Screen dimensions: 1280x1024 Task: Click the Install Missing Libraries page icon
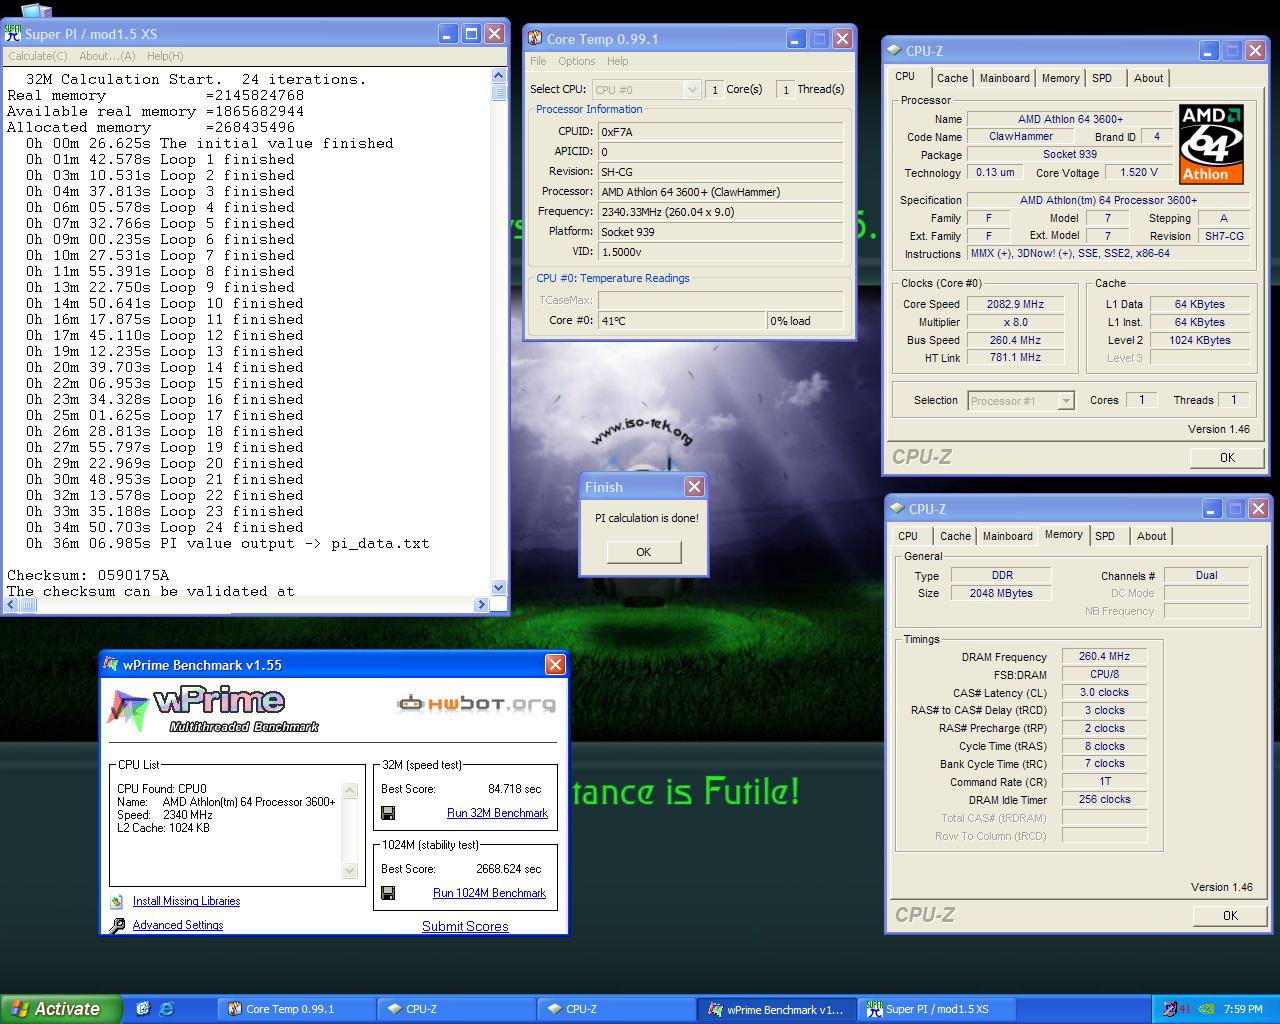[117, 901]
